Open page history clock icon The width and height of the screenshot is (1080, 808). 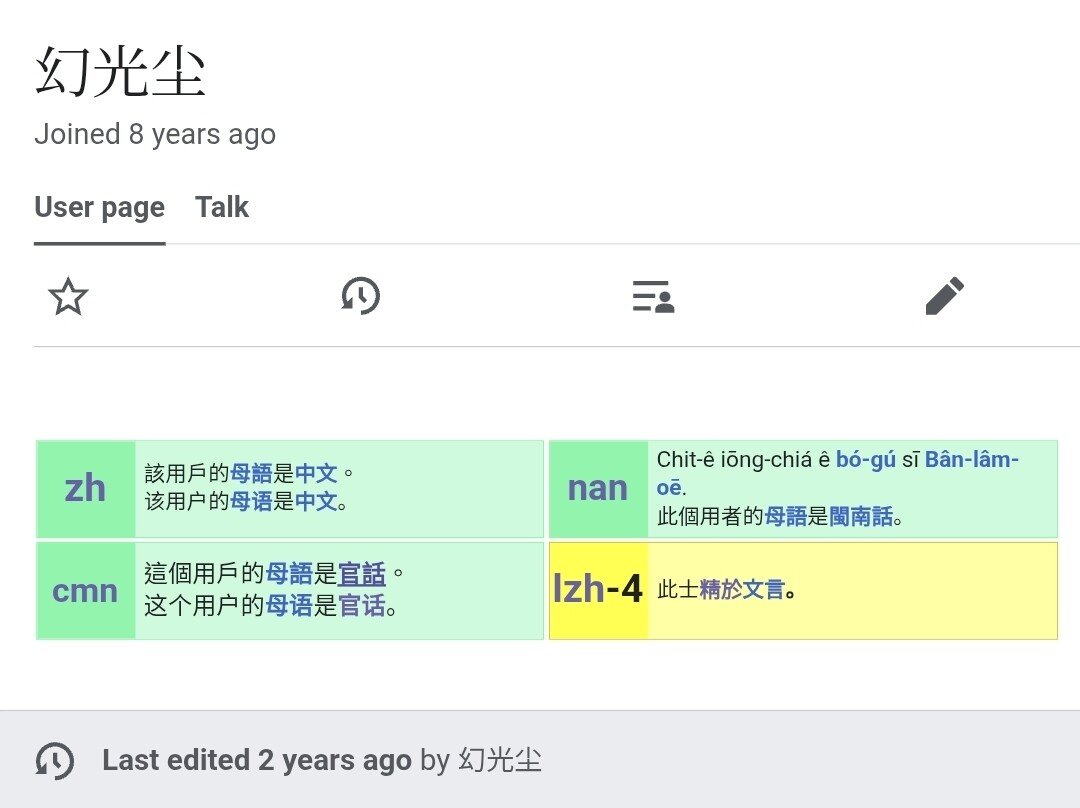(x=360, y=296)
